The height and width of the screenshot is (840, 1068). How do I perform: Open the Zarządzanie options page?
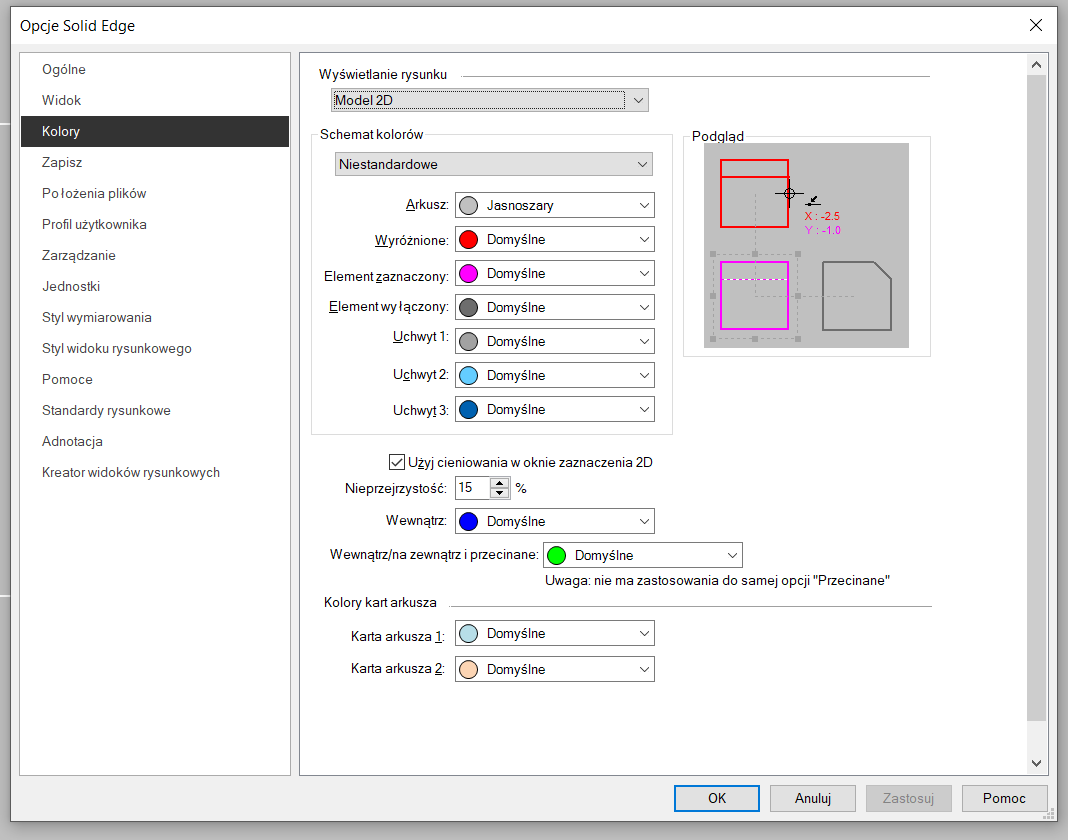(155, 255)
